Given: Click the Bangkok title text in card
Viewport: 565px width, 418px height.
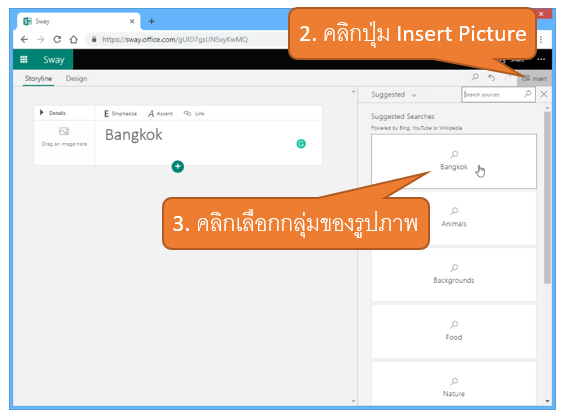Looking at the screenshot, I should pyautogui.click(x=134, y=135).
